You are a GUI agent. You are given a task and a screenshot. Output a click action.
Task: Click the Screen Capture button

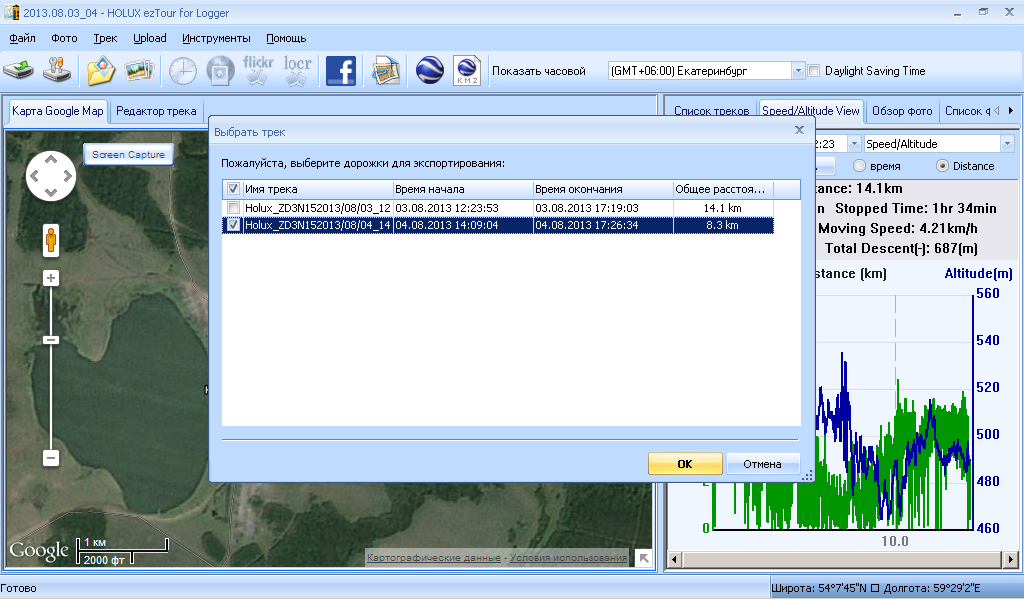[129, 154]
